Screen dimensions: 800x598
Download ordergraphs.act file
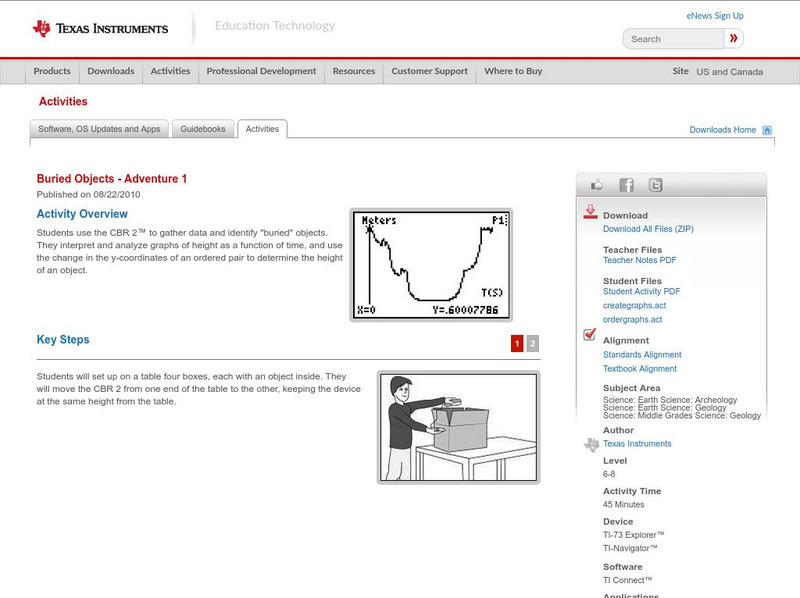[x=632, y=320]
